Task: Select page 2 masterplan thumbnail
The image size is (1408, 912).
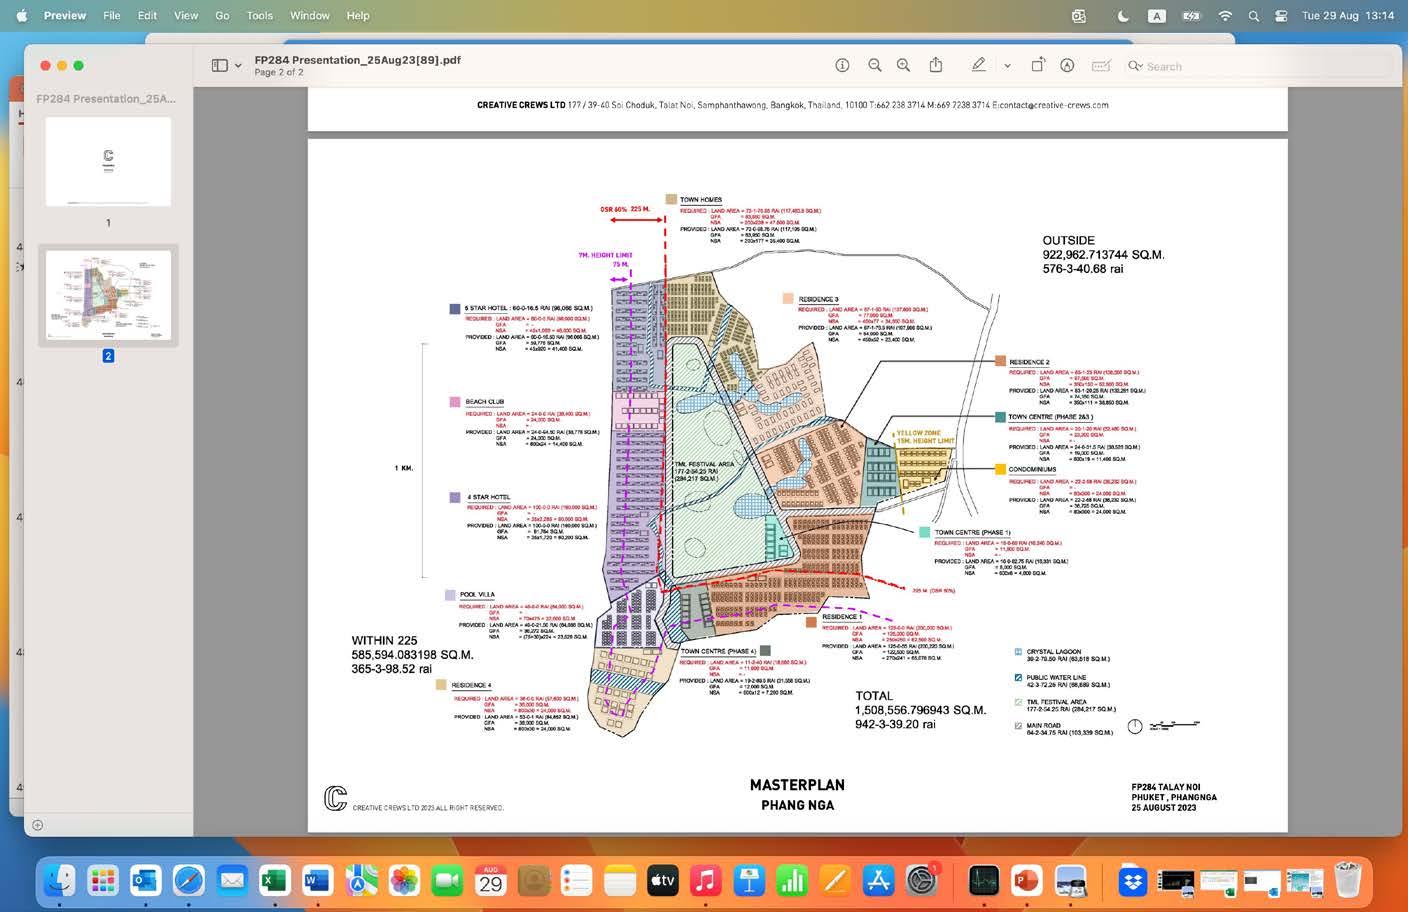Action: [108, 295]
